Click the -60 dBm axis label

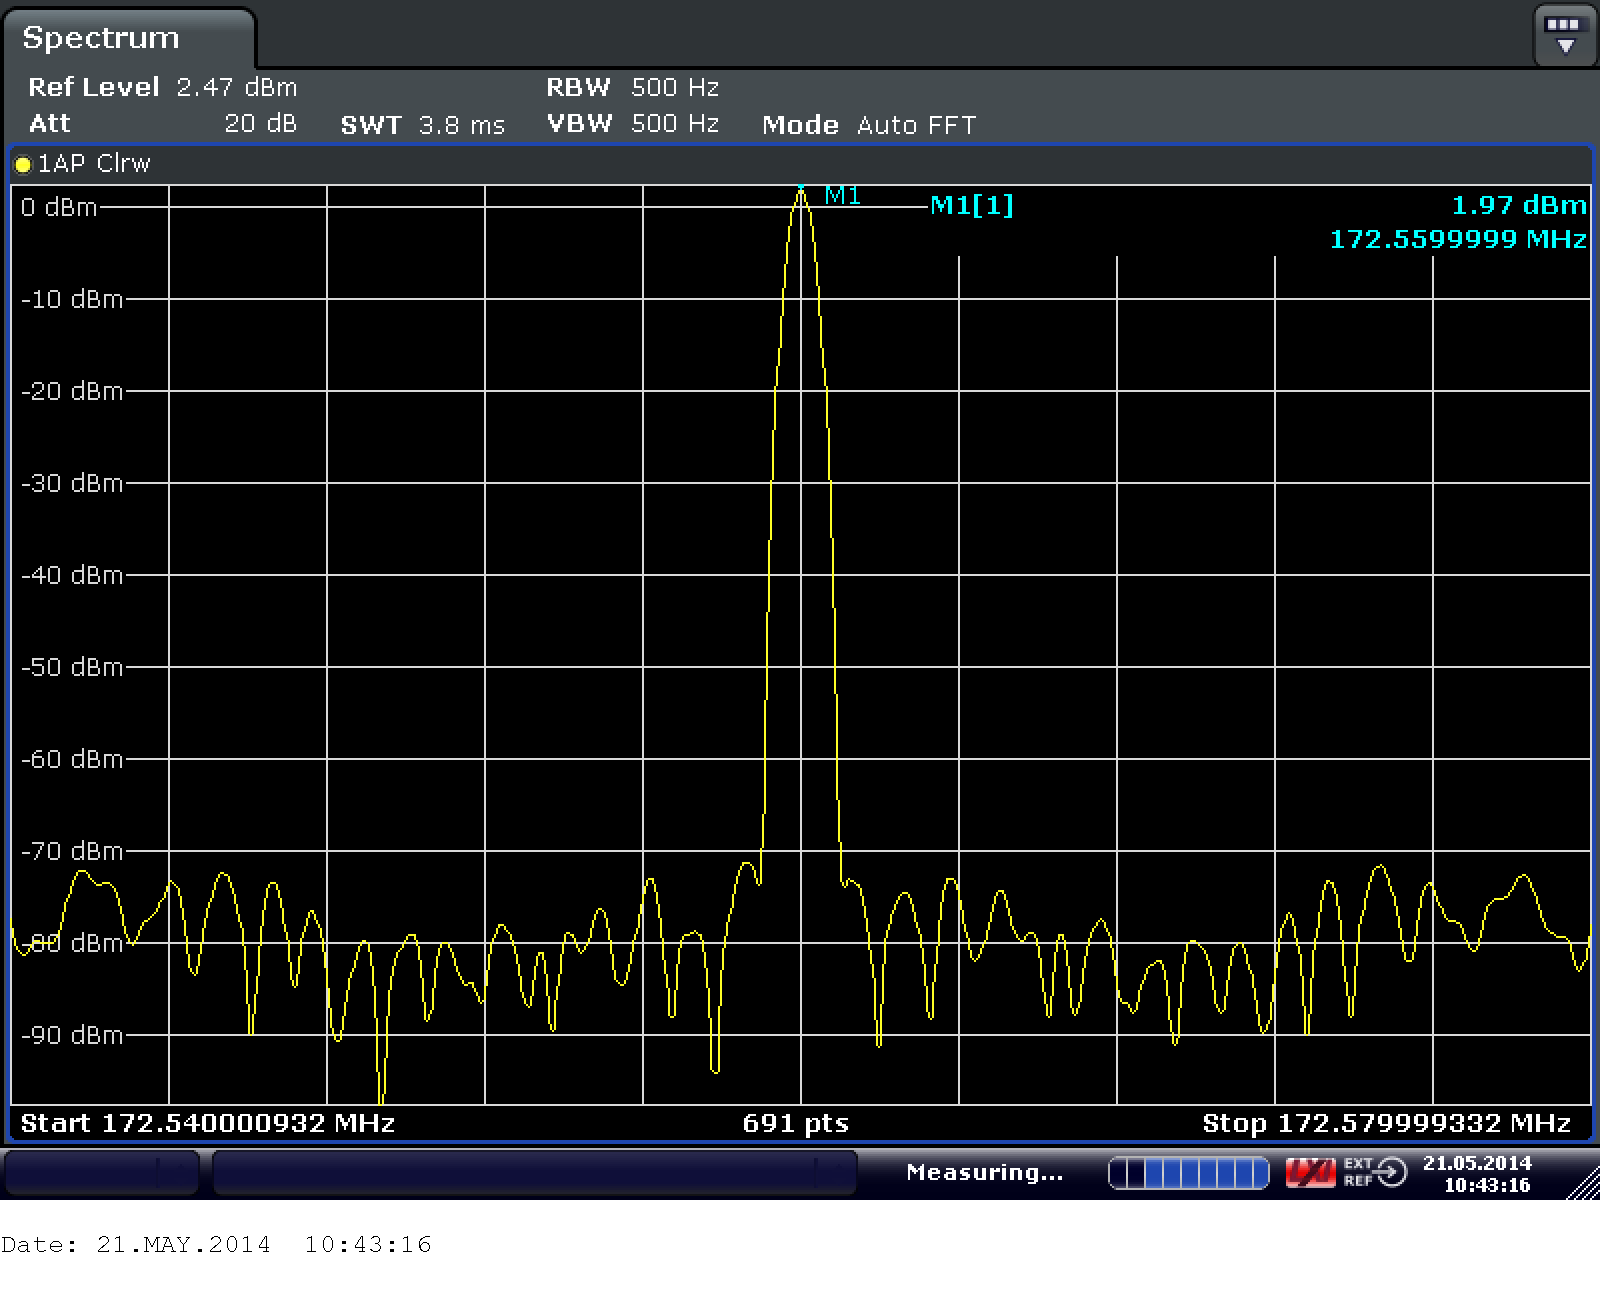tap(72, 759)
